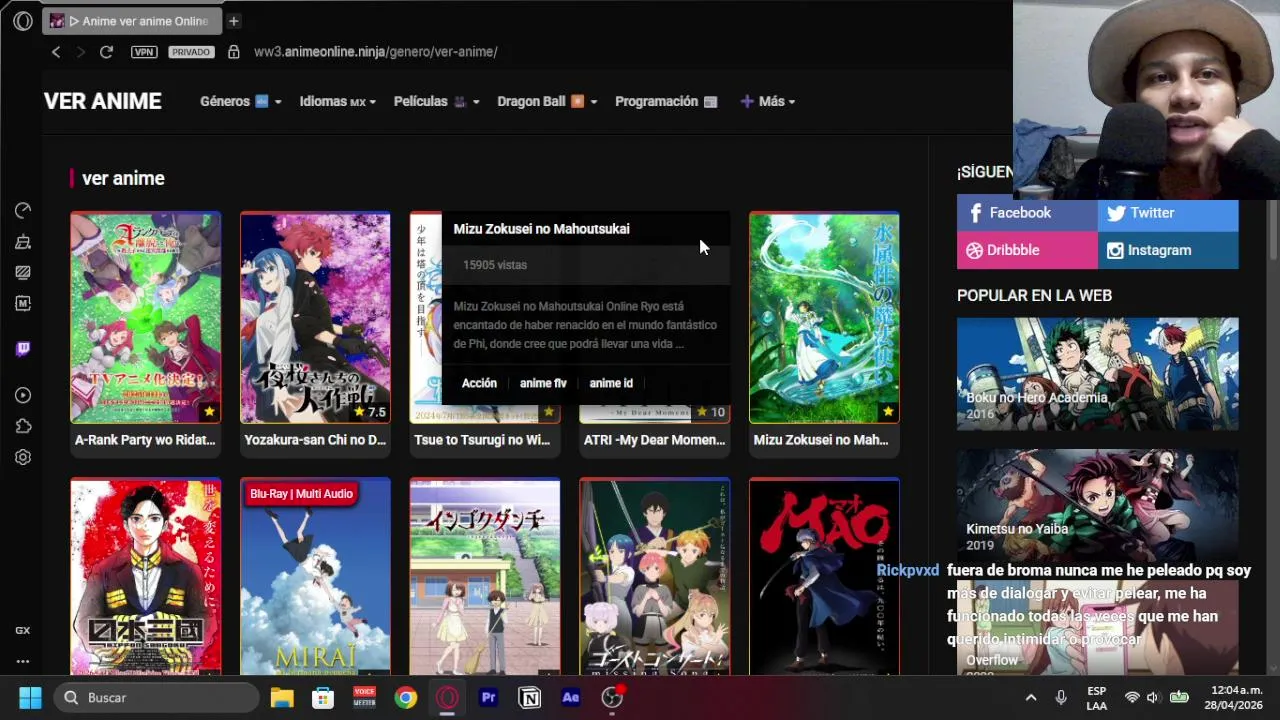
Task: Open Opera GX taskbar icon
Action: [447, 697]
